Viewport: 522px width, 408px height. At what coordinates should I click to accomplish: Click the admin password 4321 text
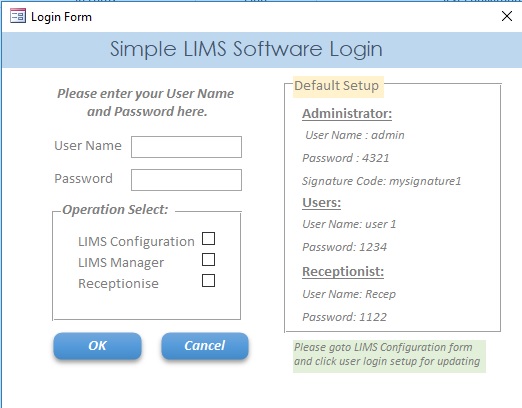[346, 158]
